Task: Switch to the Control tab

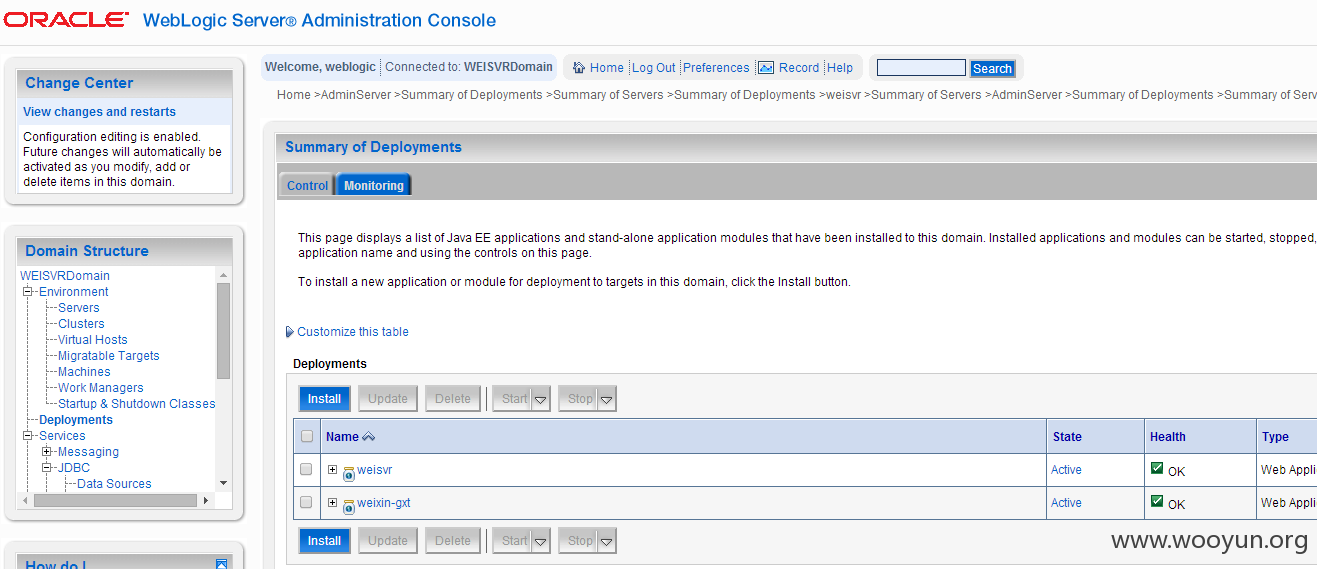Action: coord(307,185)
